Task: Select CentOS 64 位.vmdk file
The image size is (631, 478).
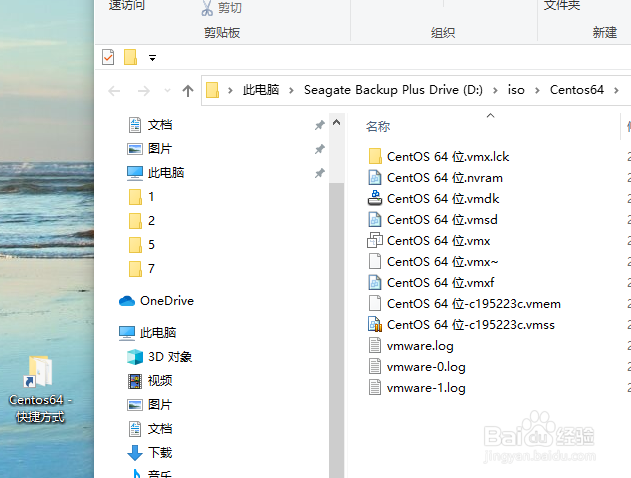Action: (x=434, y=198)
